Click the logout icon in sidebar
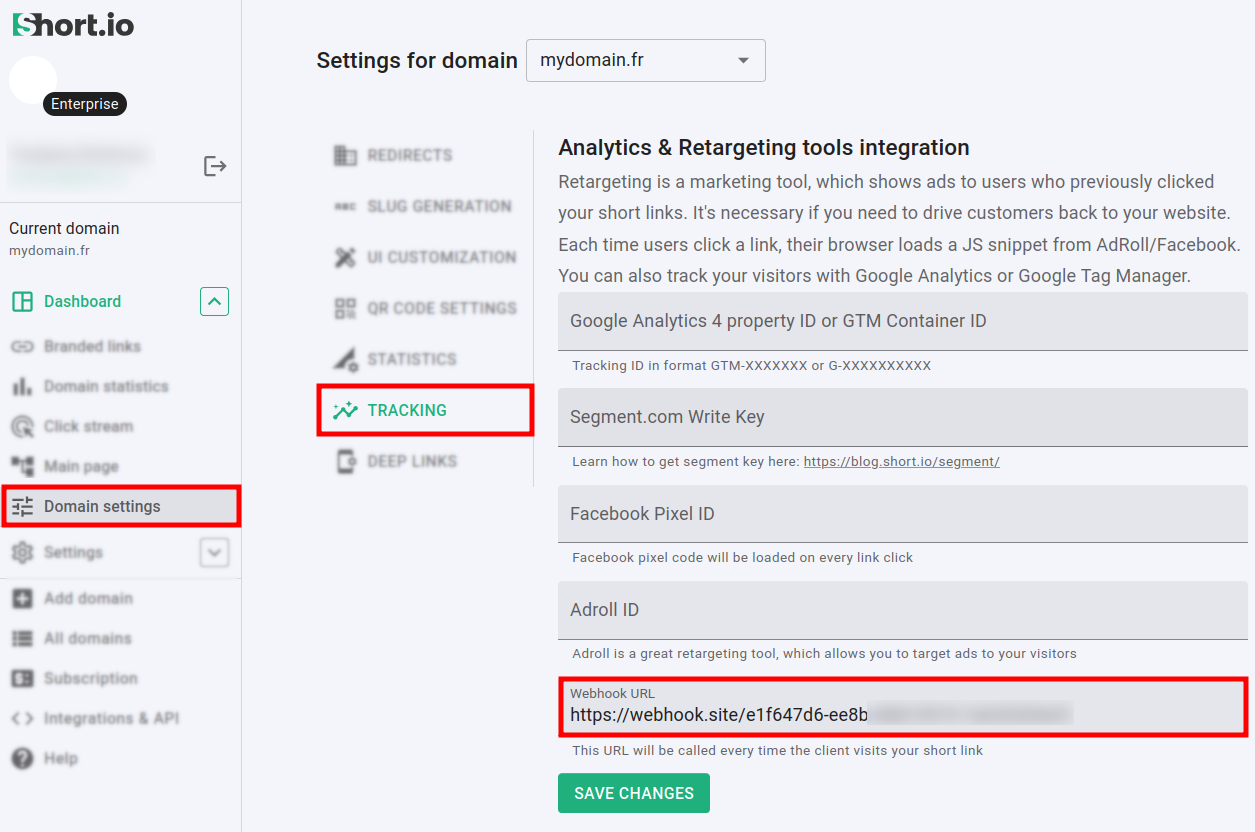The width and height of the screenshot is (1255, 832). [x=215, y=166]
